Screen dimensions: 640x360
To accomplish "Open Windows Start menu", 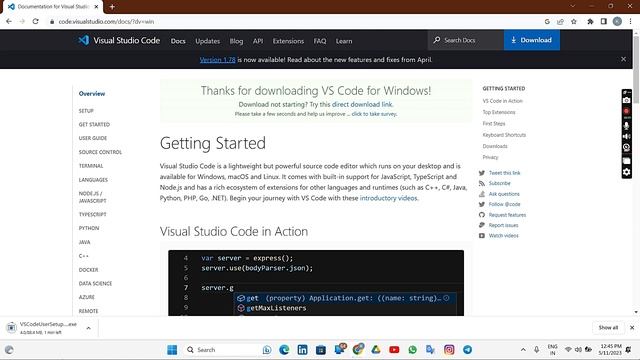I will [172, 350].
